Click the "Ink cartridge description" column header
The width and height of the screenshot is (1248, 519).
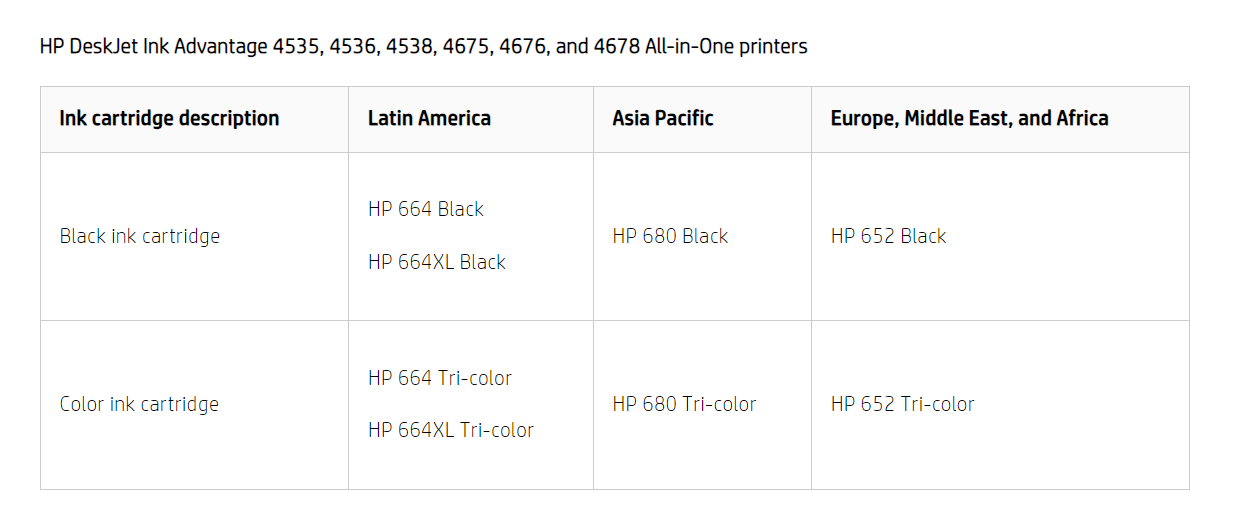coord(169,118)
